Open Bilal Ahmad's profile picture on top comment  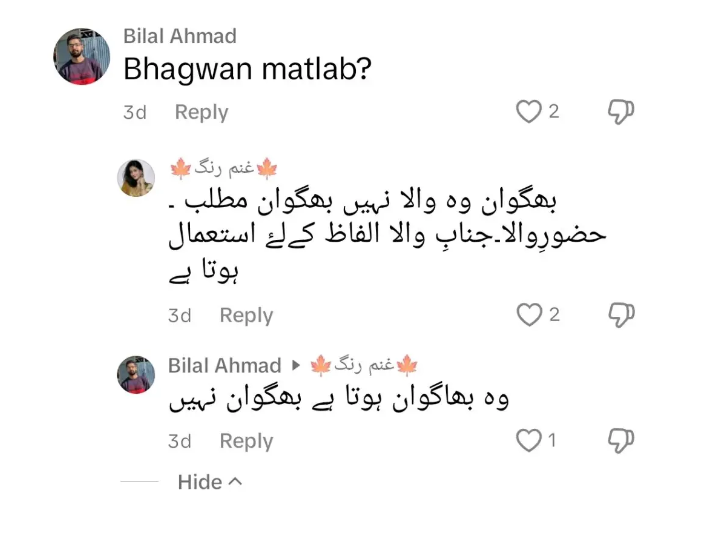pyautogui.click(x=81, y=56)
